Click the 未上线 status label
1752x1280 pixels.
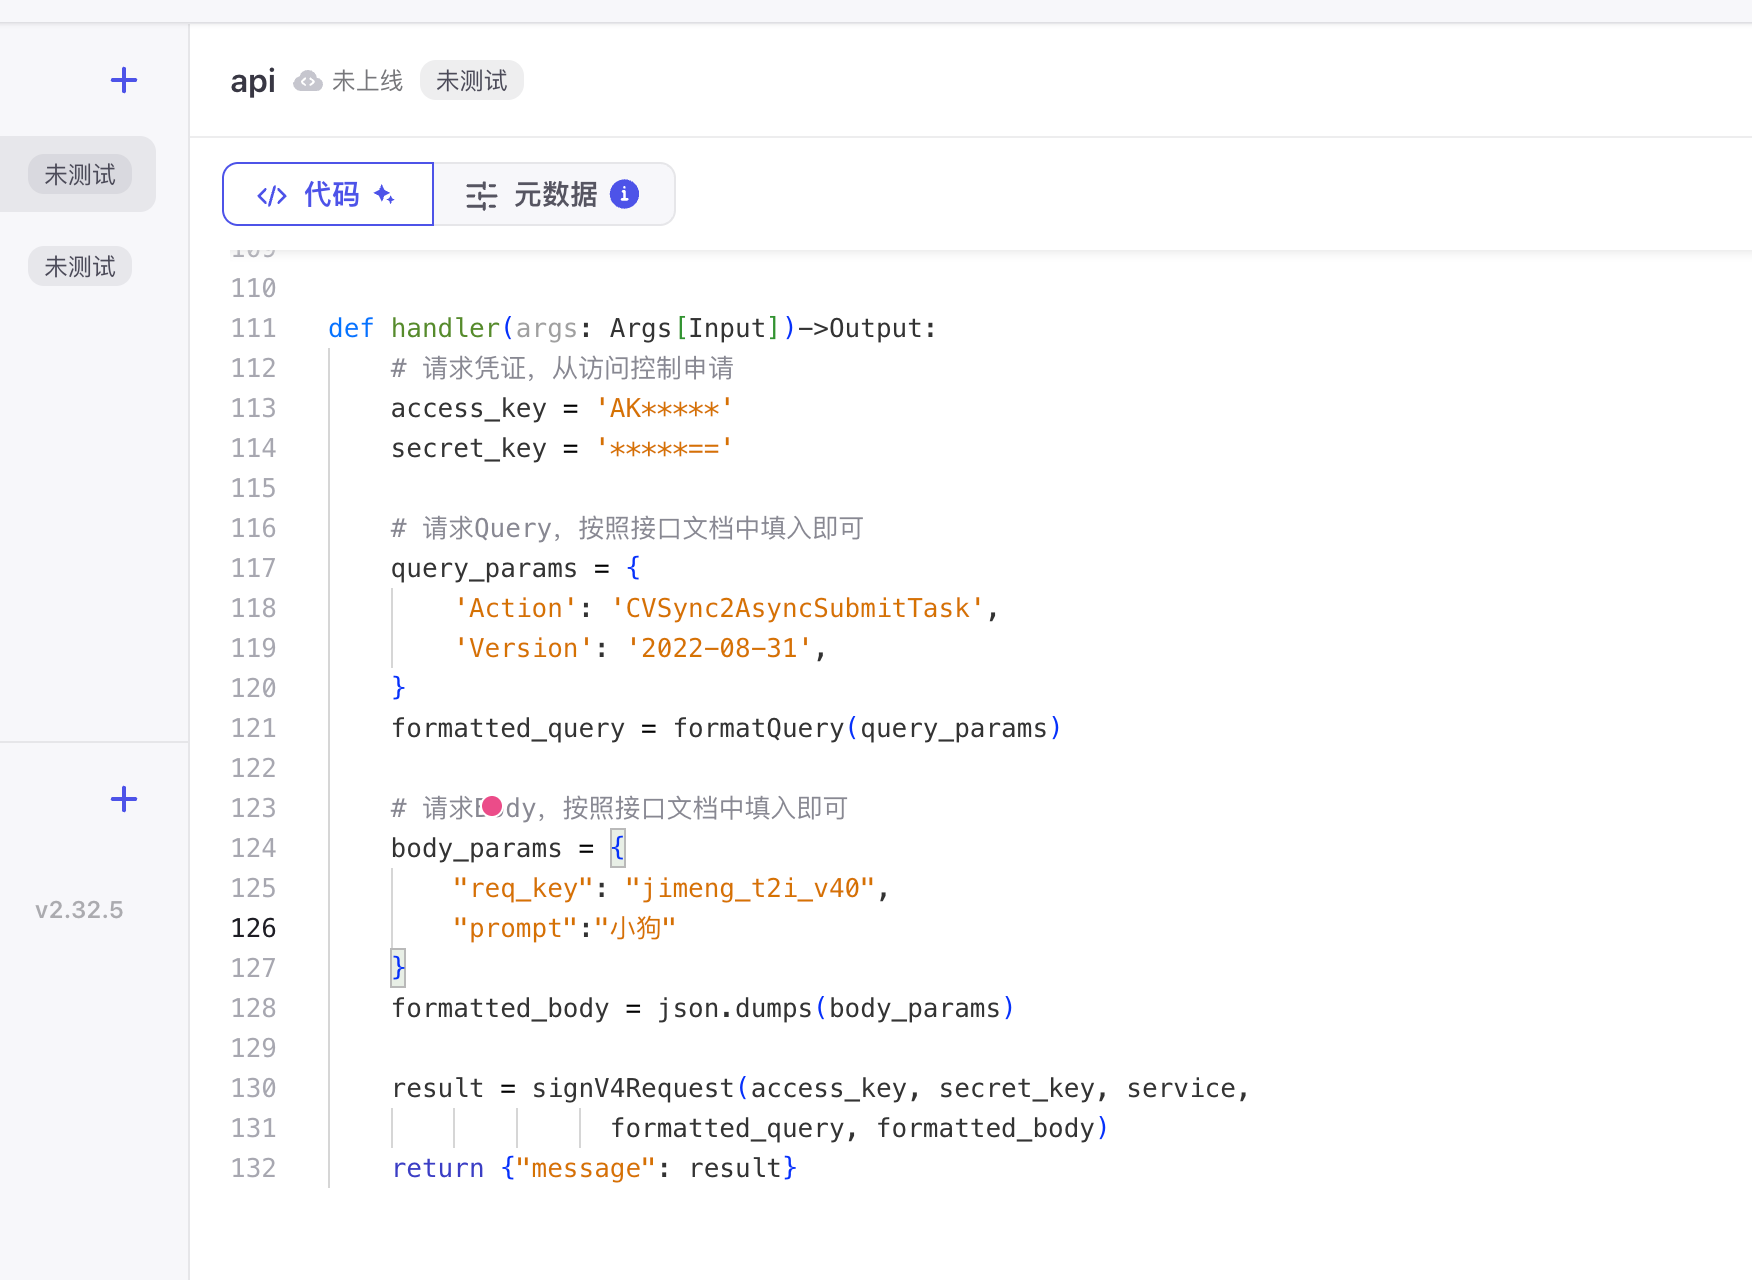(367, 81)
